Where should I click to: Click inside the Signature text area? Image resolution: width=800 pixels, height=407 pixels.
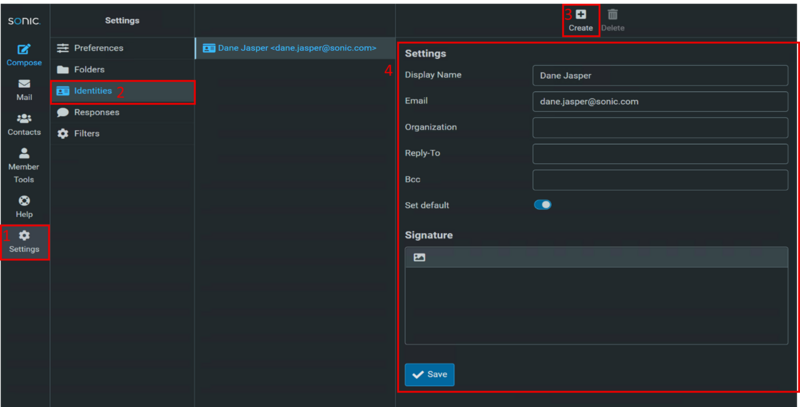click(x=595, y=306)
